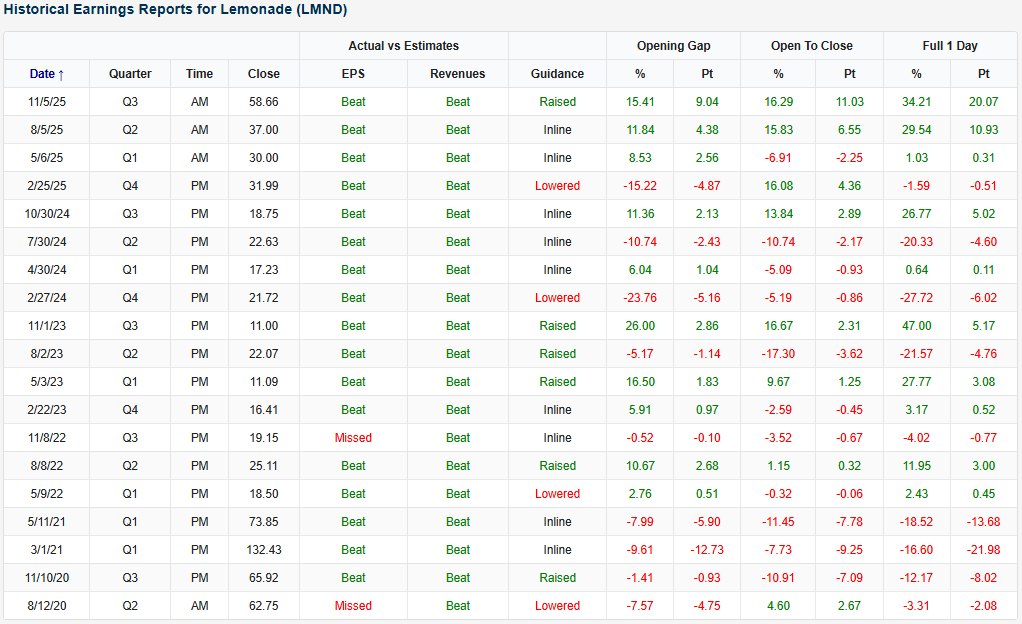
Task: Select the 11/5/25 date cell
Action: pos(46,102)
